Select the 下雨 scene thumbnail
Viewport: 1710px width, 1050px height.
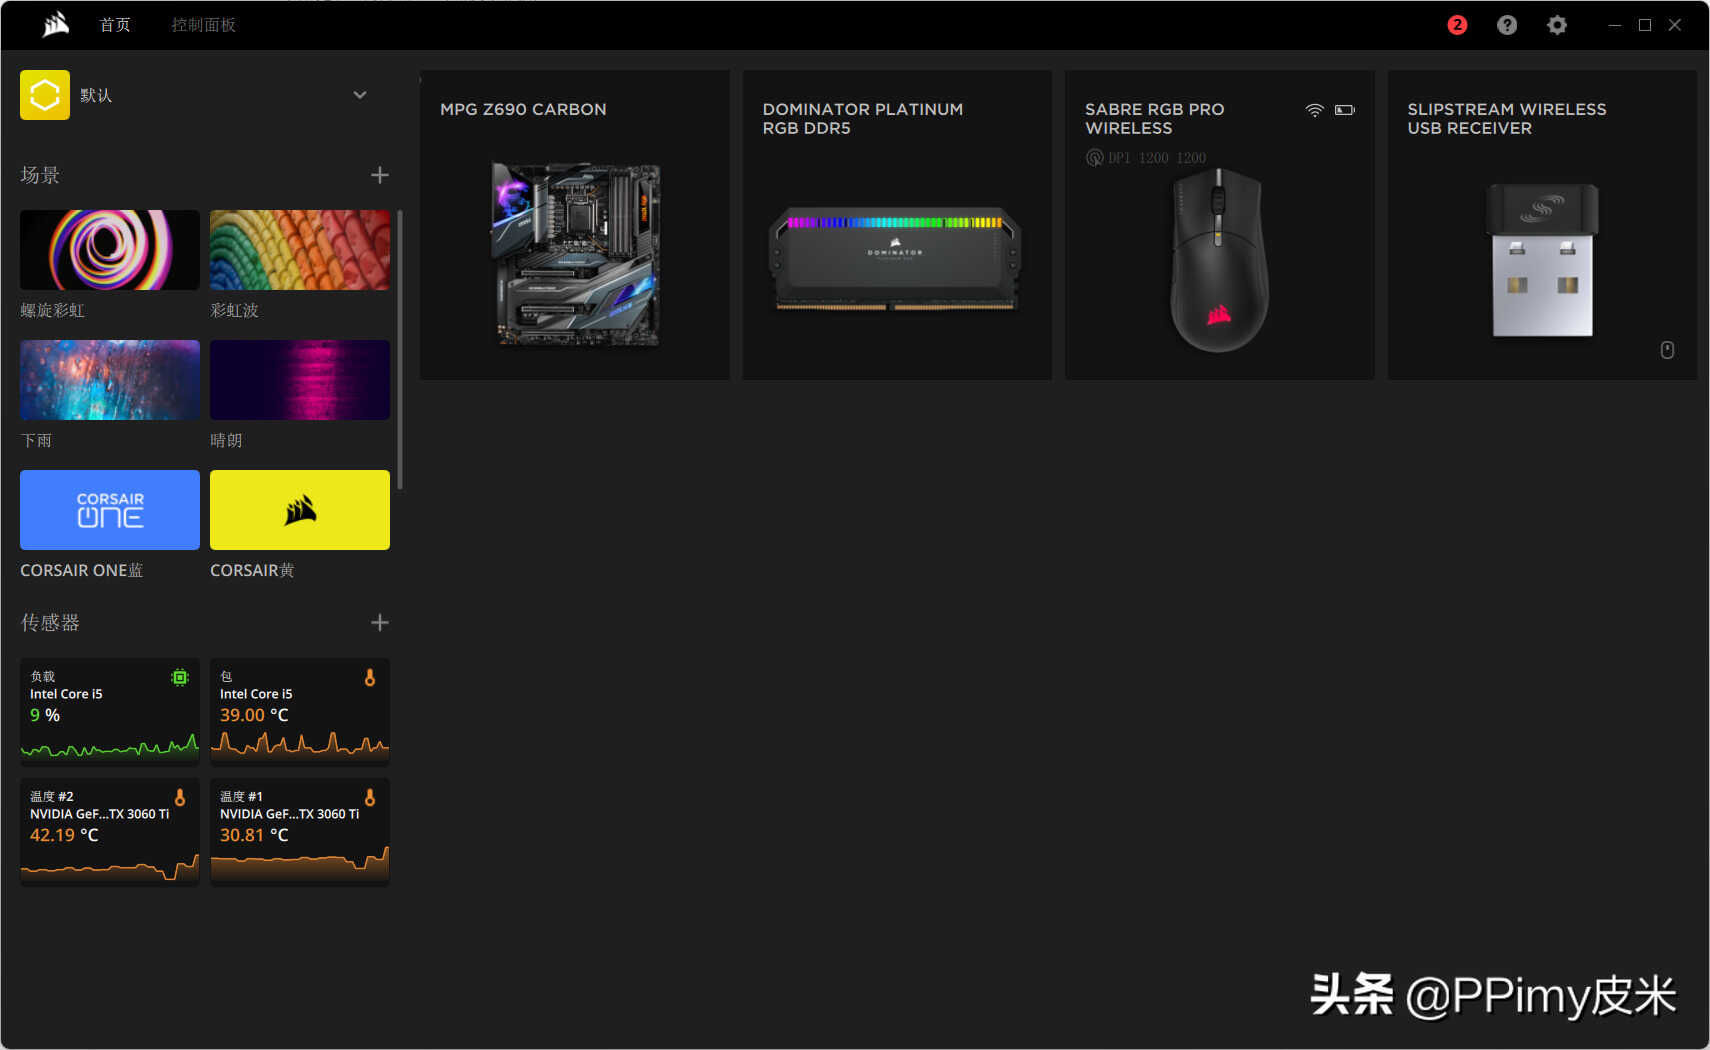(x=110, y=380)
